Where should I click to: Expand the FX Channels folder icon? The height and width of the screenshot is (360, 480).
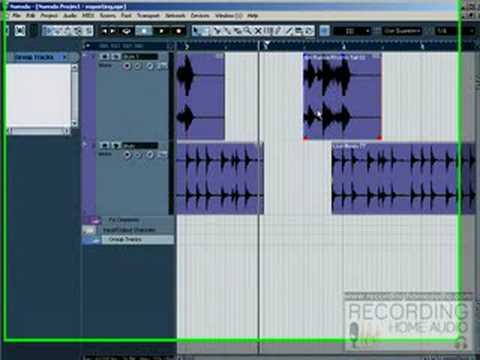[x=91, y=220]
